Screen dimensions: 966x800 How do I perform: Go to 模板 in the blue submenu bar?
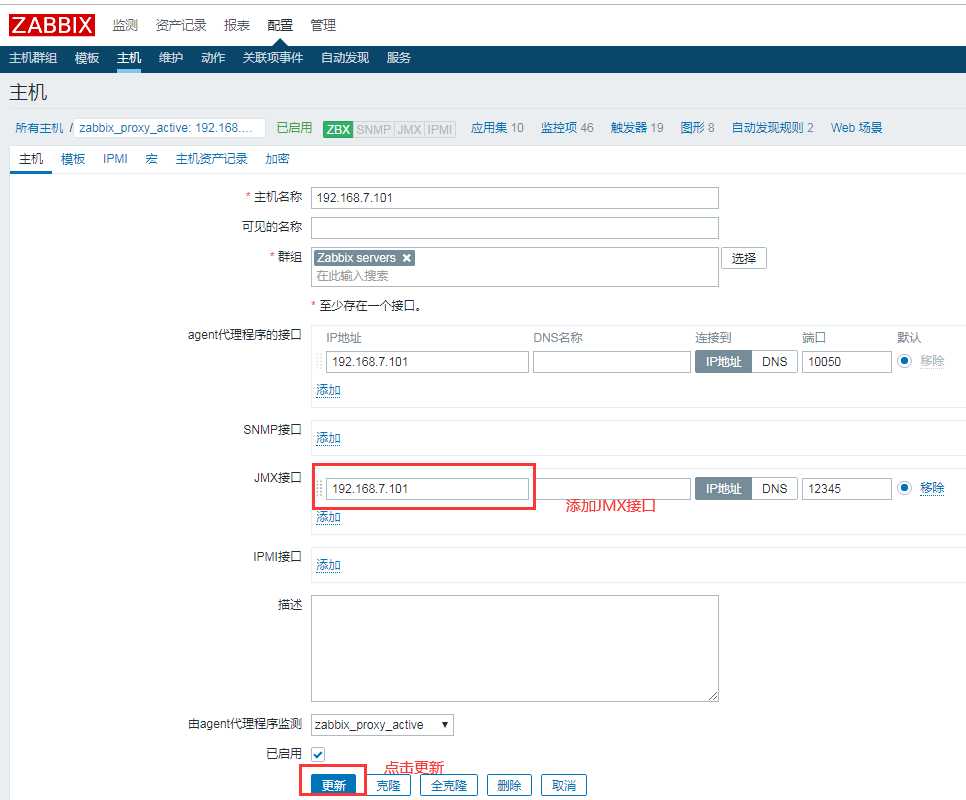(87, 58)
